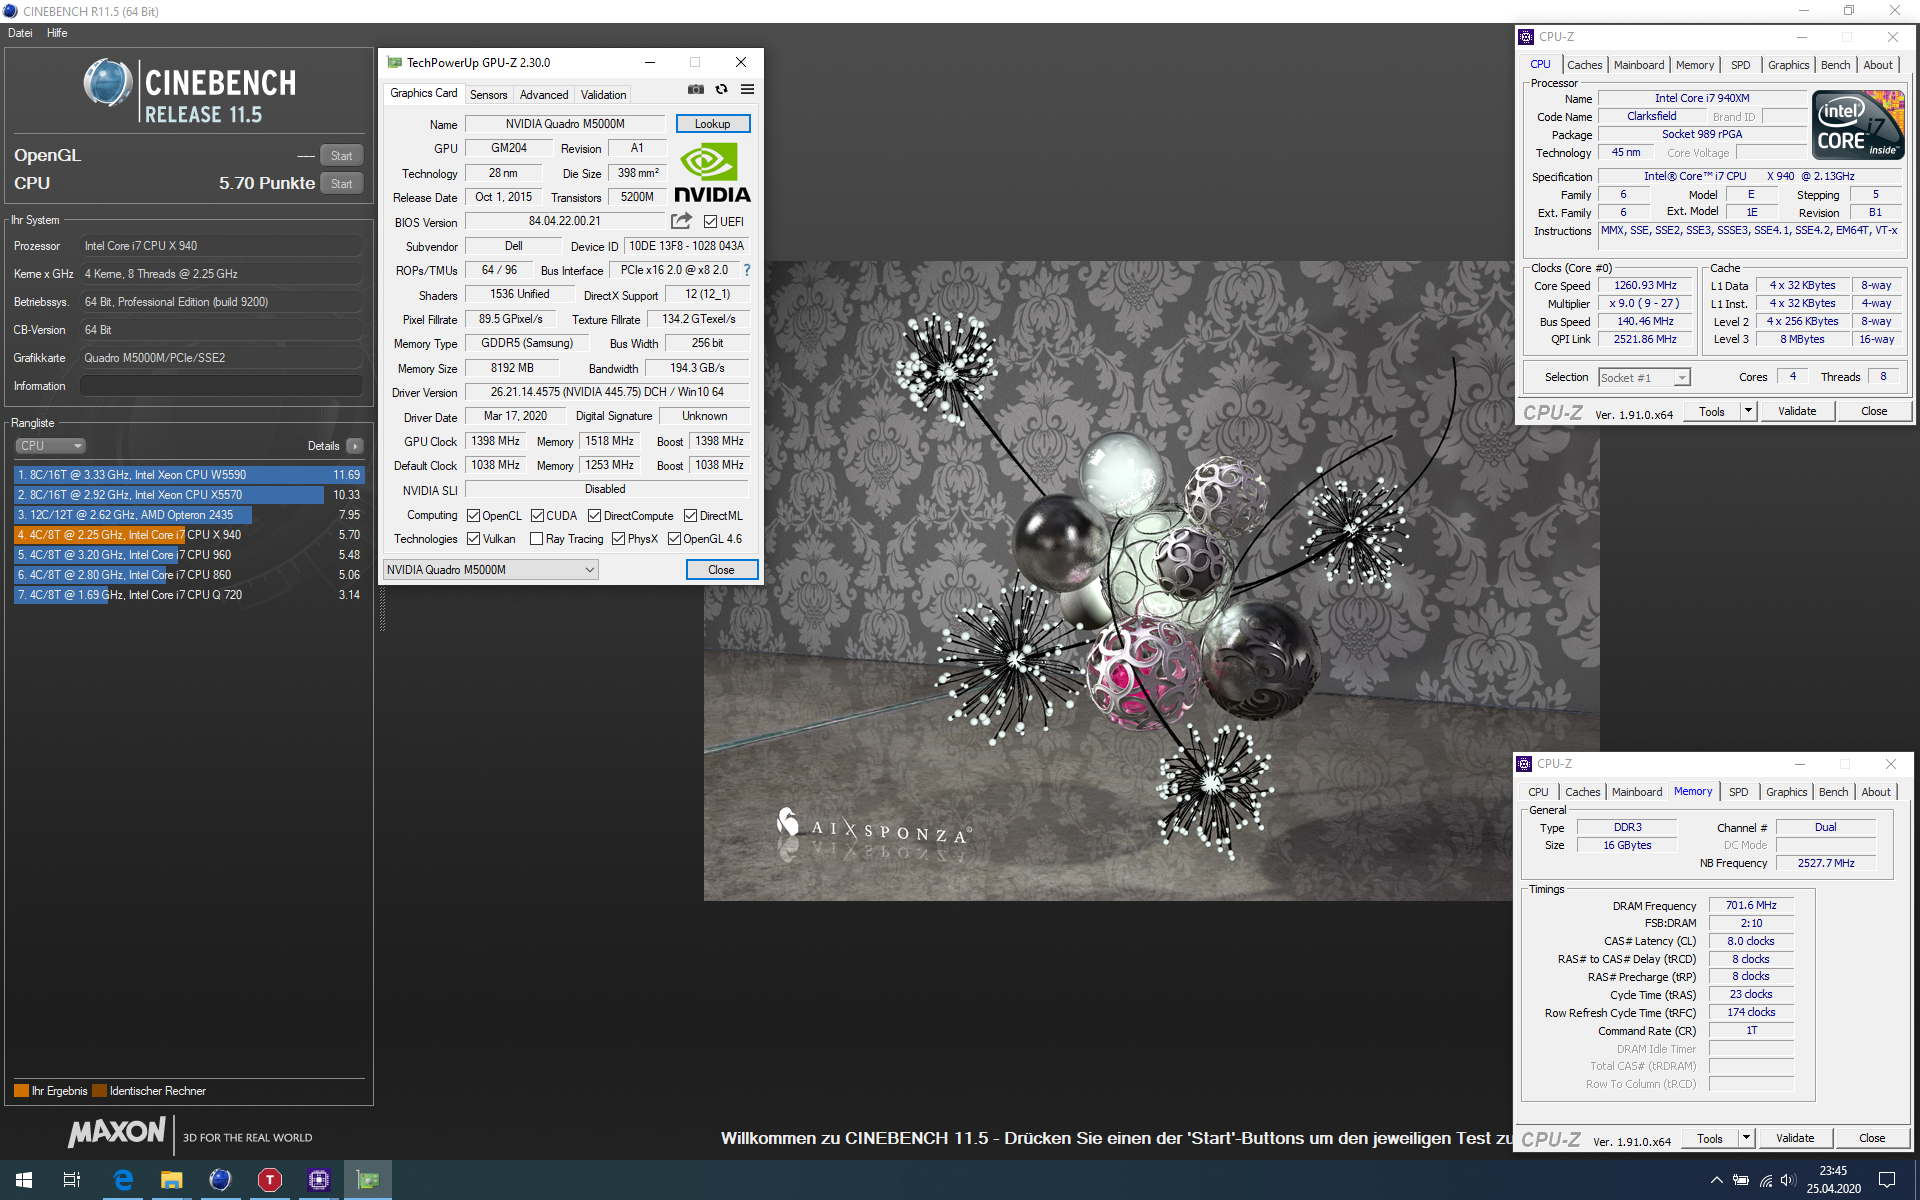Toggle CUDA checkbox
The image size is (1920, 1200).
click(x=537, y=516)
